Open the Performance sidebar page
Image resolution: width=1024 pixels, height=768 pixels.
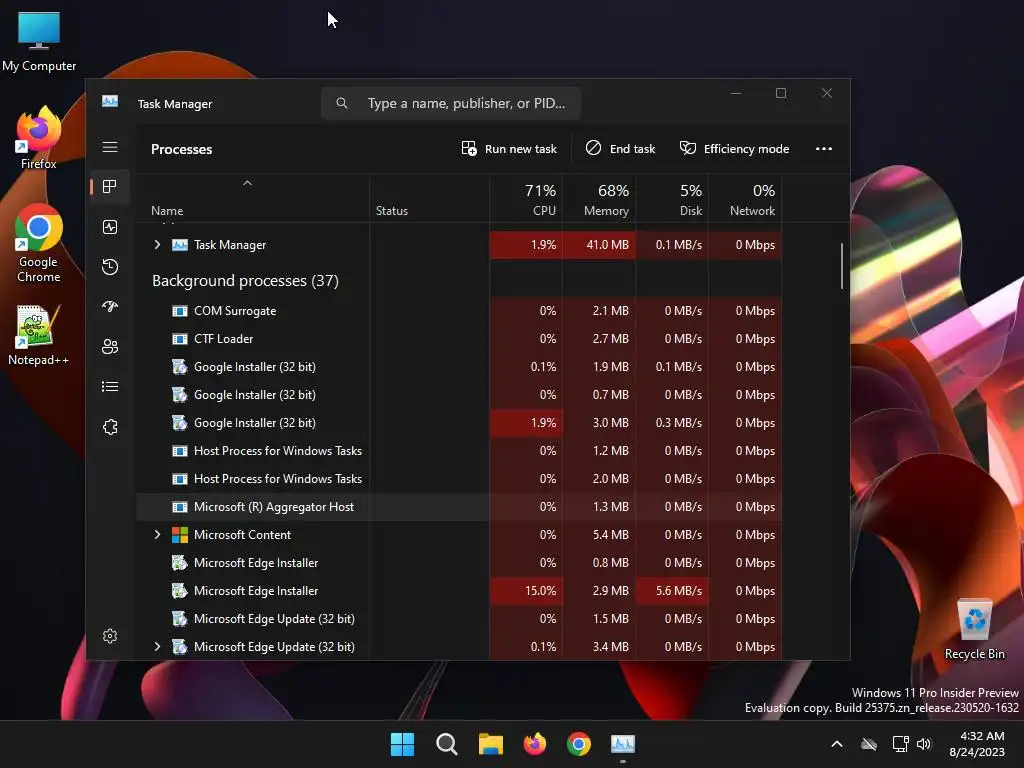tap(110, 227)
